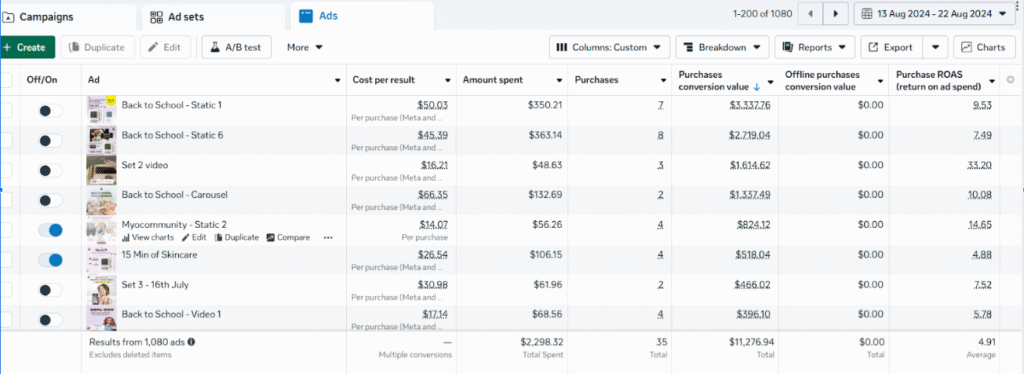Click the Back to School - Static 6 ad name
This screenshot has width=1024, height=374.
click(x=172, y=134)
